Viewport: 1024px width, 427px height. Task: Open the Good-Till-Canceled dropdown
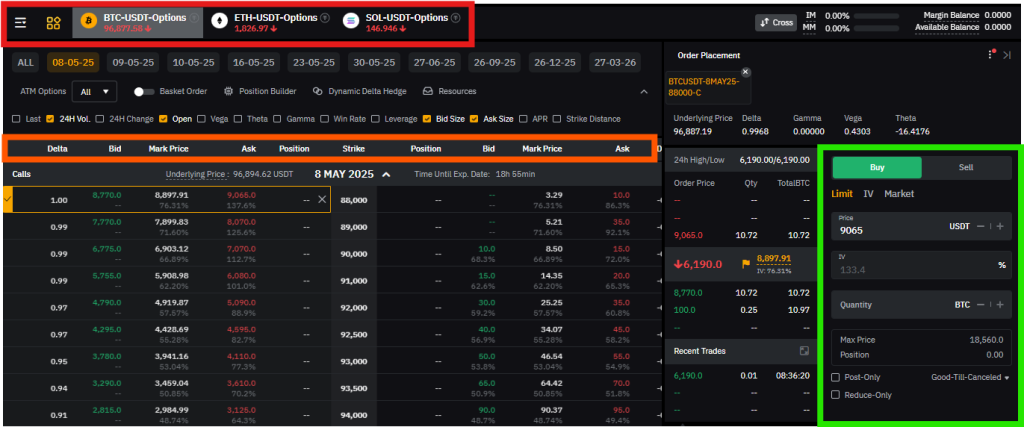coord(970,377)
